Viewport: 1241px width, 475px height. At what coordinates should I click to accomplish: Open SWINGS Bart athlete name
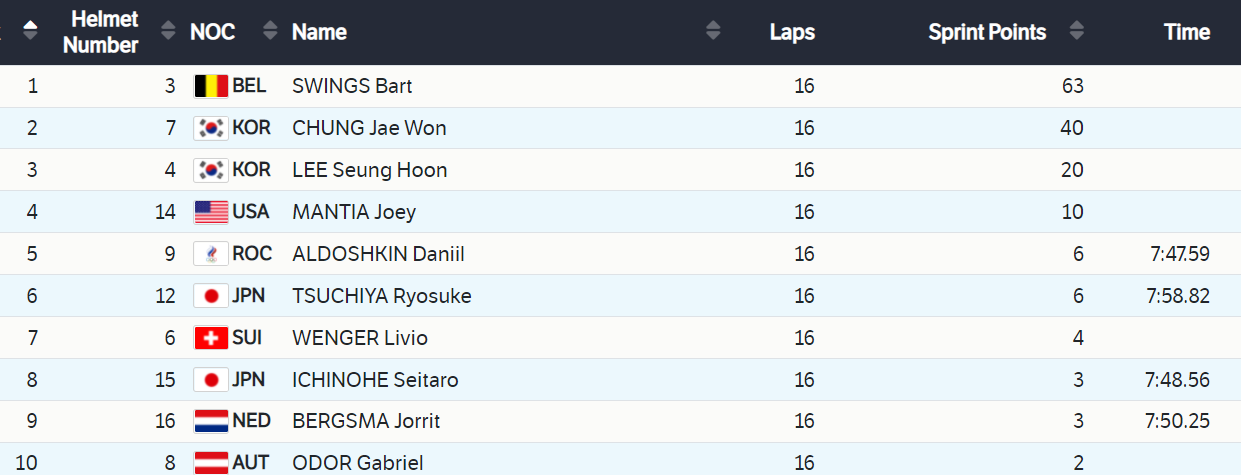[x=352, y=86]
